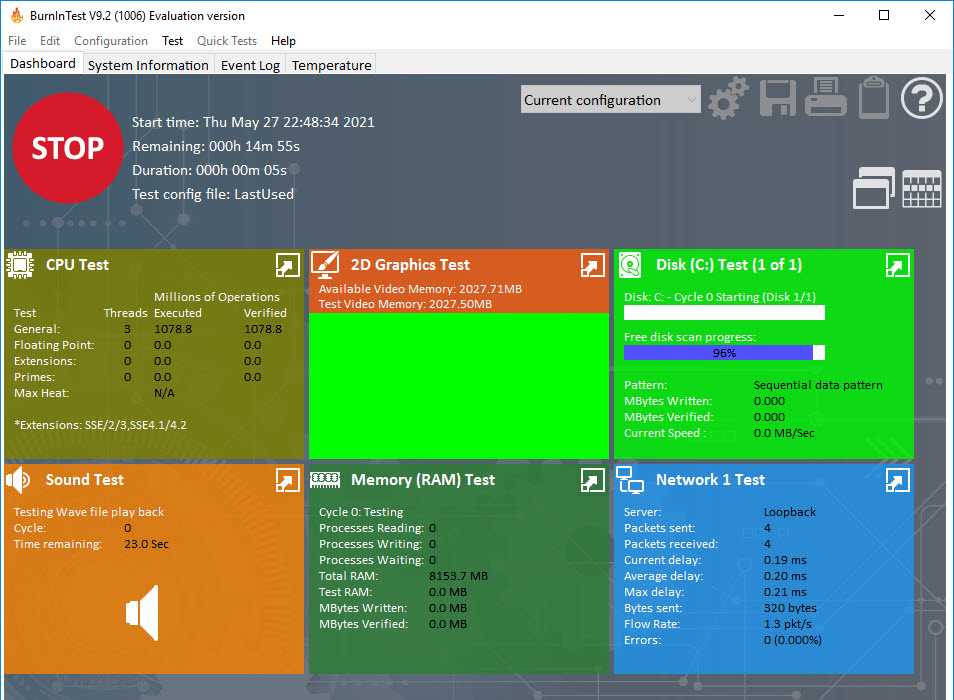Open test configuration gears icon
This screenshot has height=700, width=954.
pyautogui.click(x=728, y=99)
